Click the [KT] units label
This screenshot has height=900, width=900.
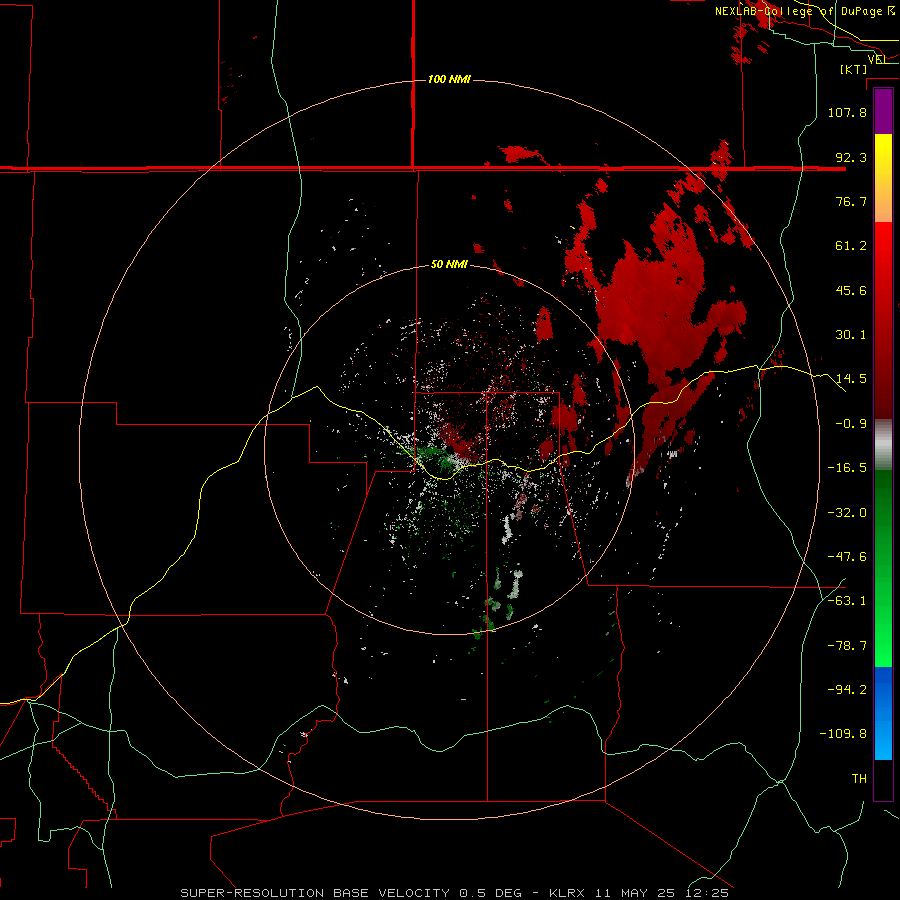[x=854, y=69]
